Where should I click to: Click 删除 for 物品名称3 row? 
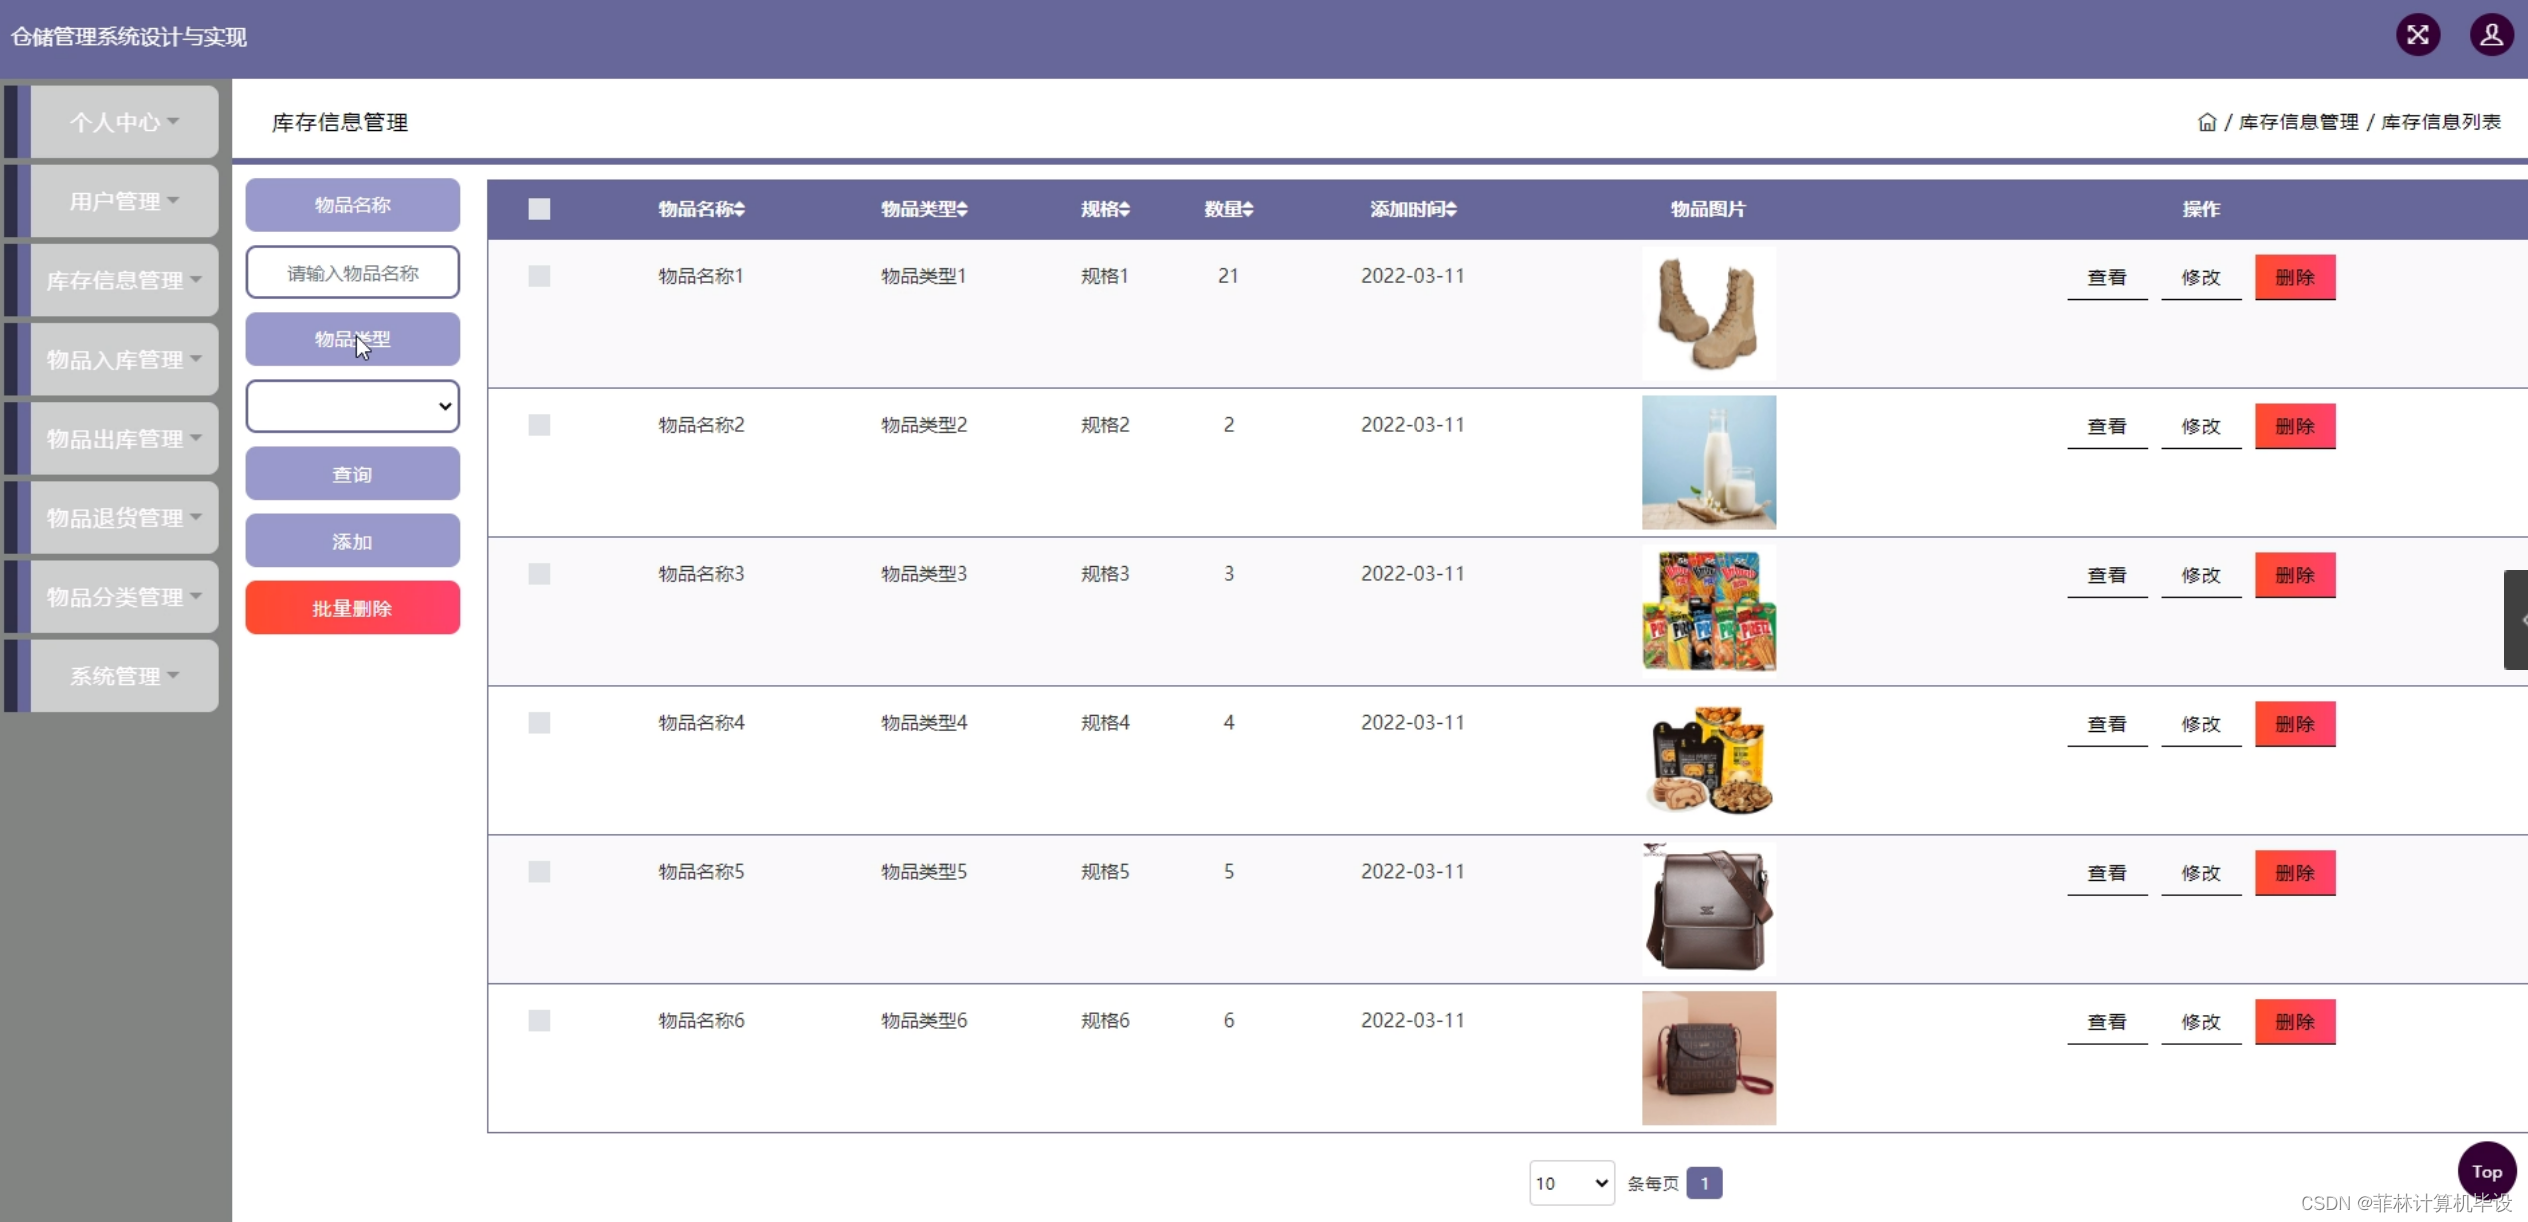(2294, 575)
